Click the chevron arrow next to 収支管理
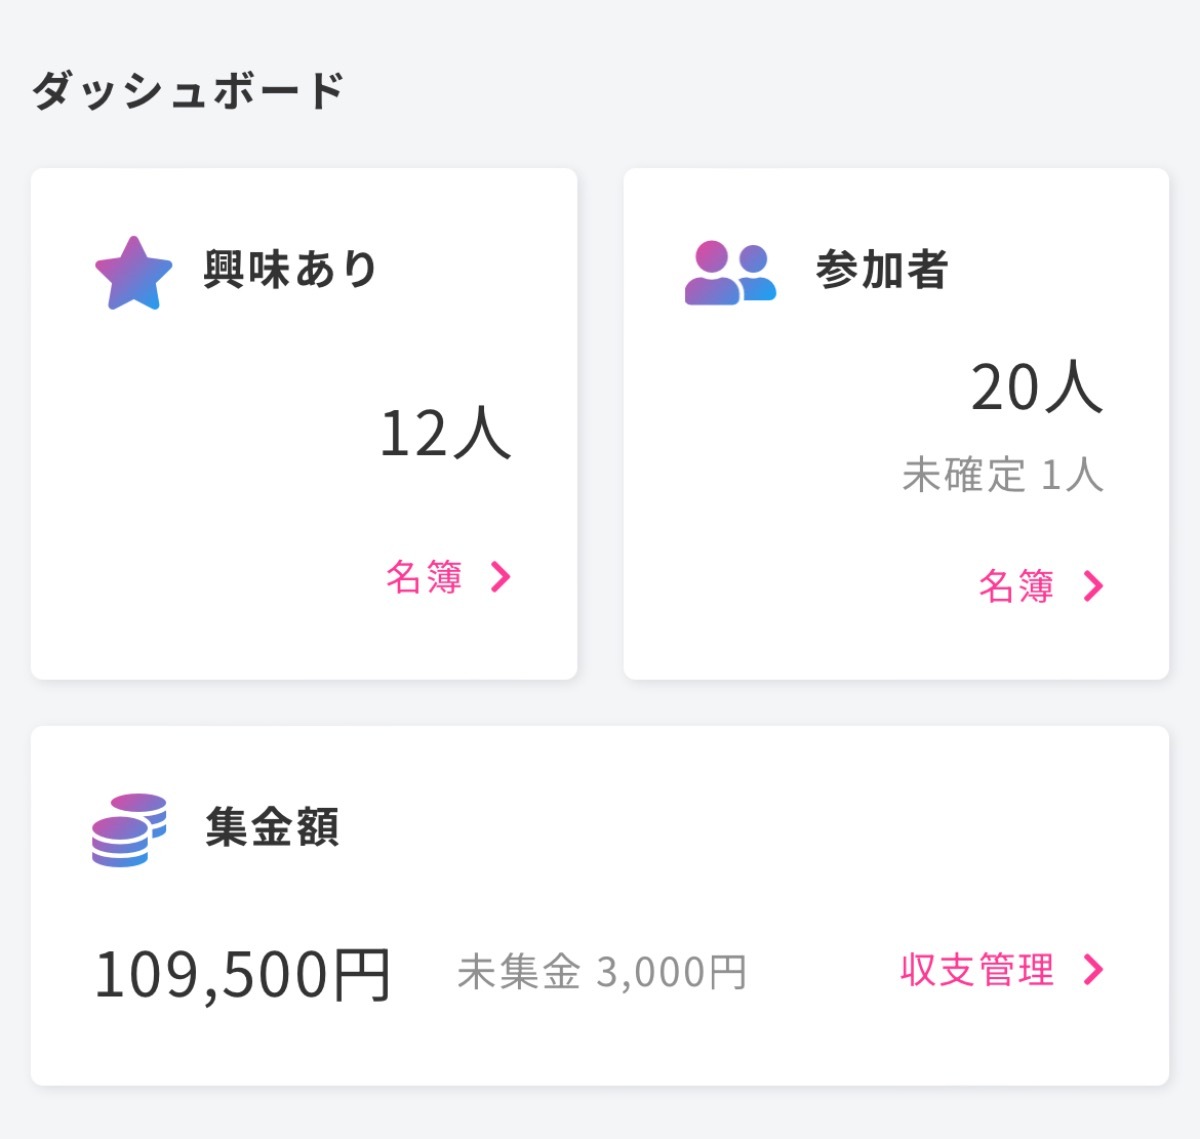The image size is (1200, 1139). (x=1094, y=970)
